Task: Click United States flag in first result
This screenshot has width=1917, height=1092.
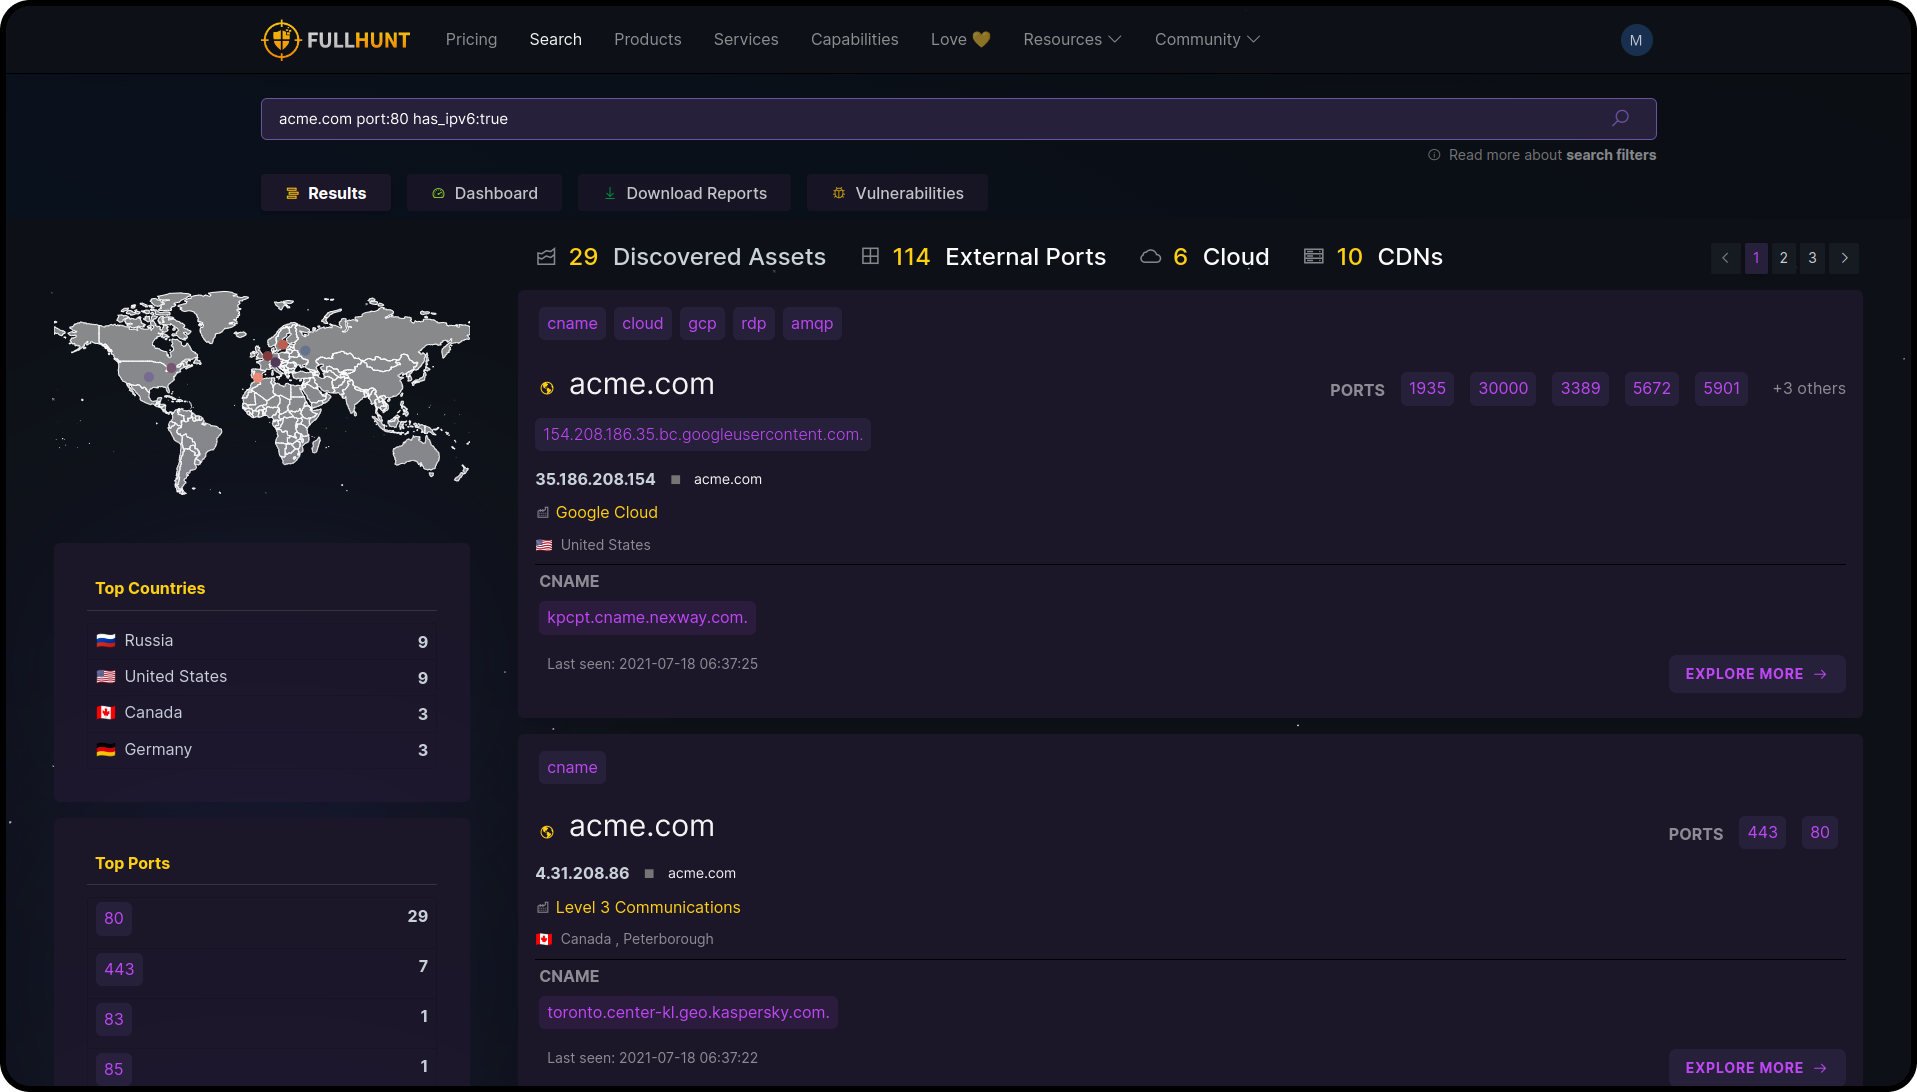Action: point(544,545)
